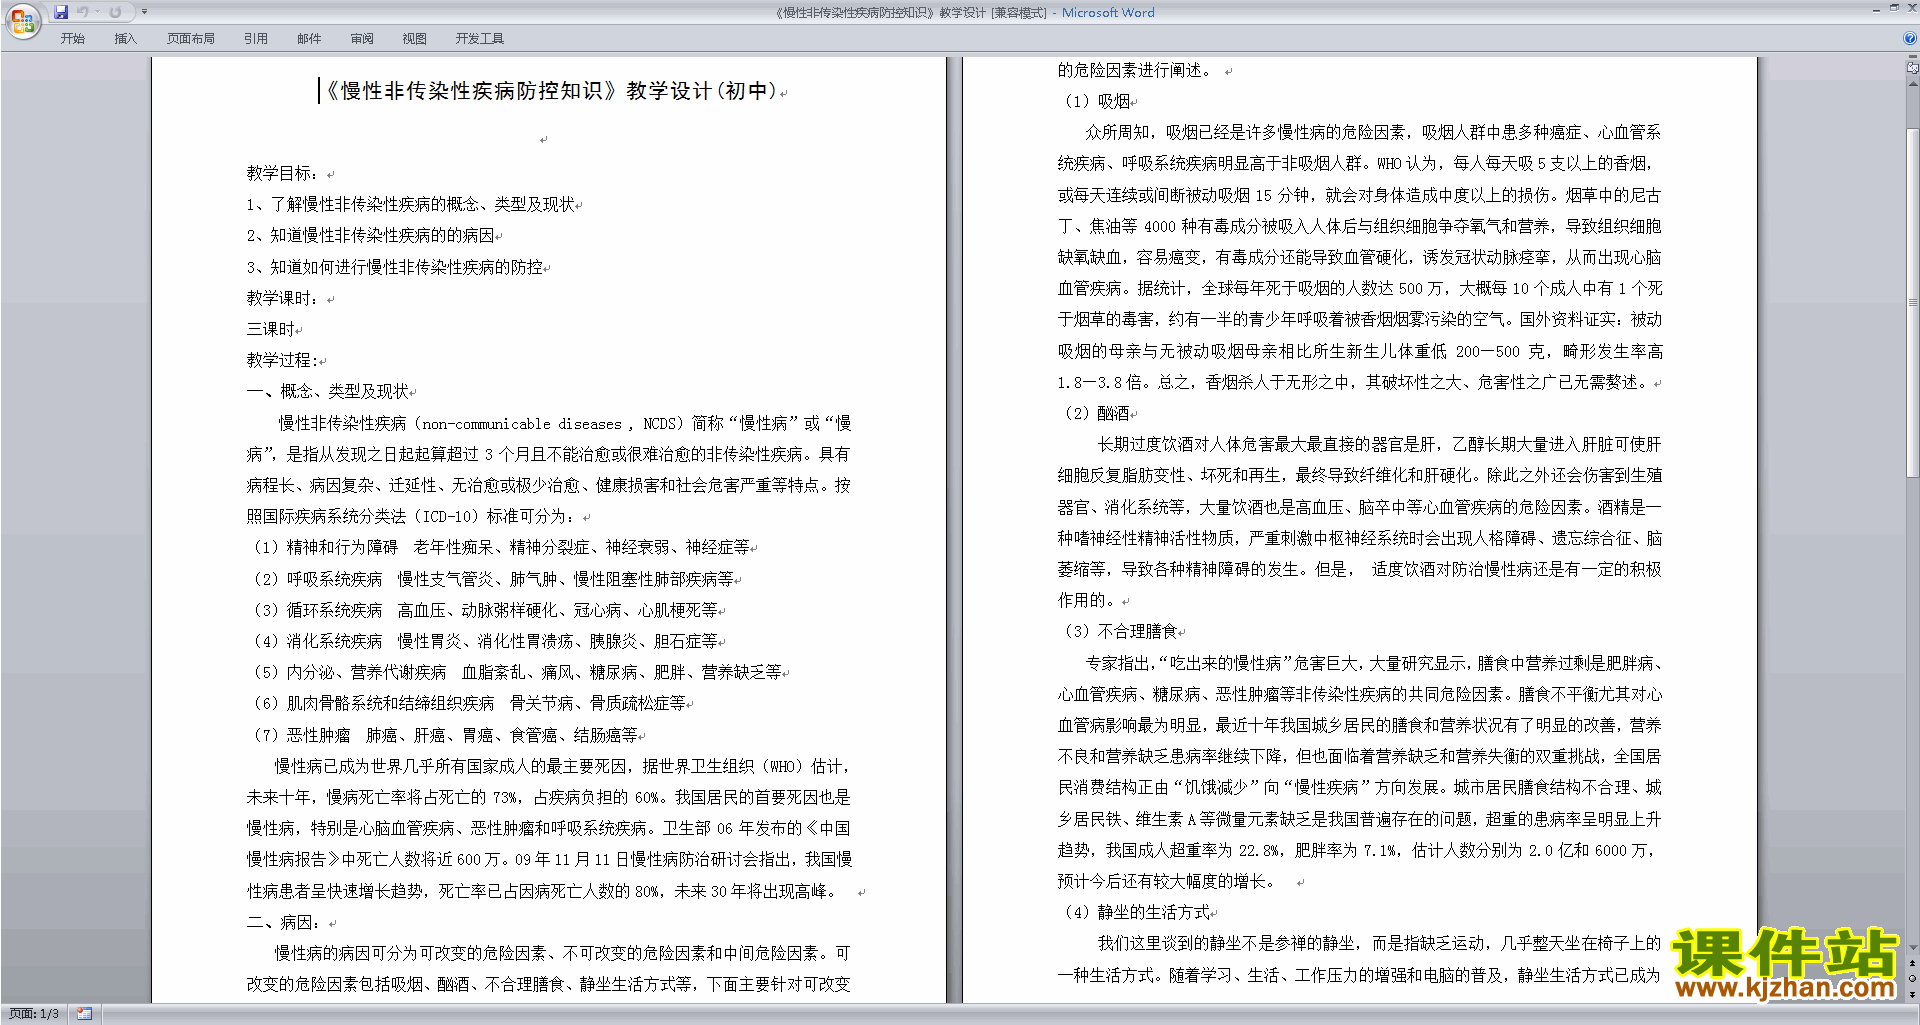This screenshot has width=1920, height=1025.
Task: Open the 开始 ribbon tab
Action: (x=73, y=39)
